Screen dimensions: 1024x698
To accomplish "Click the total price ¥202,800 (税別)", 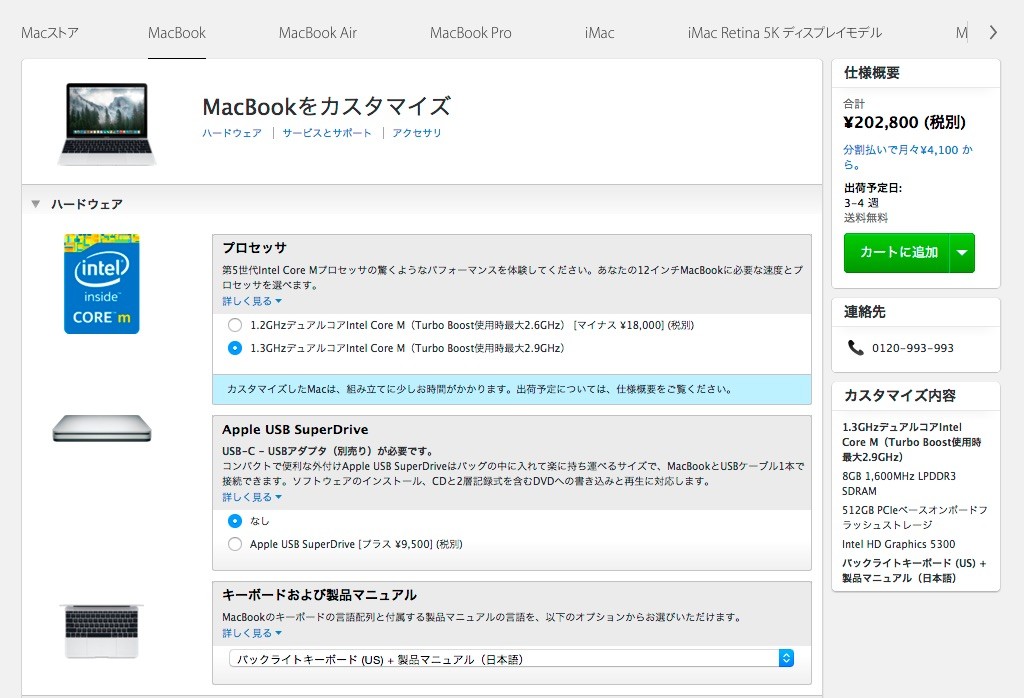I will click(904, 122).
